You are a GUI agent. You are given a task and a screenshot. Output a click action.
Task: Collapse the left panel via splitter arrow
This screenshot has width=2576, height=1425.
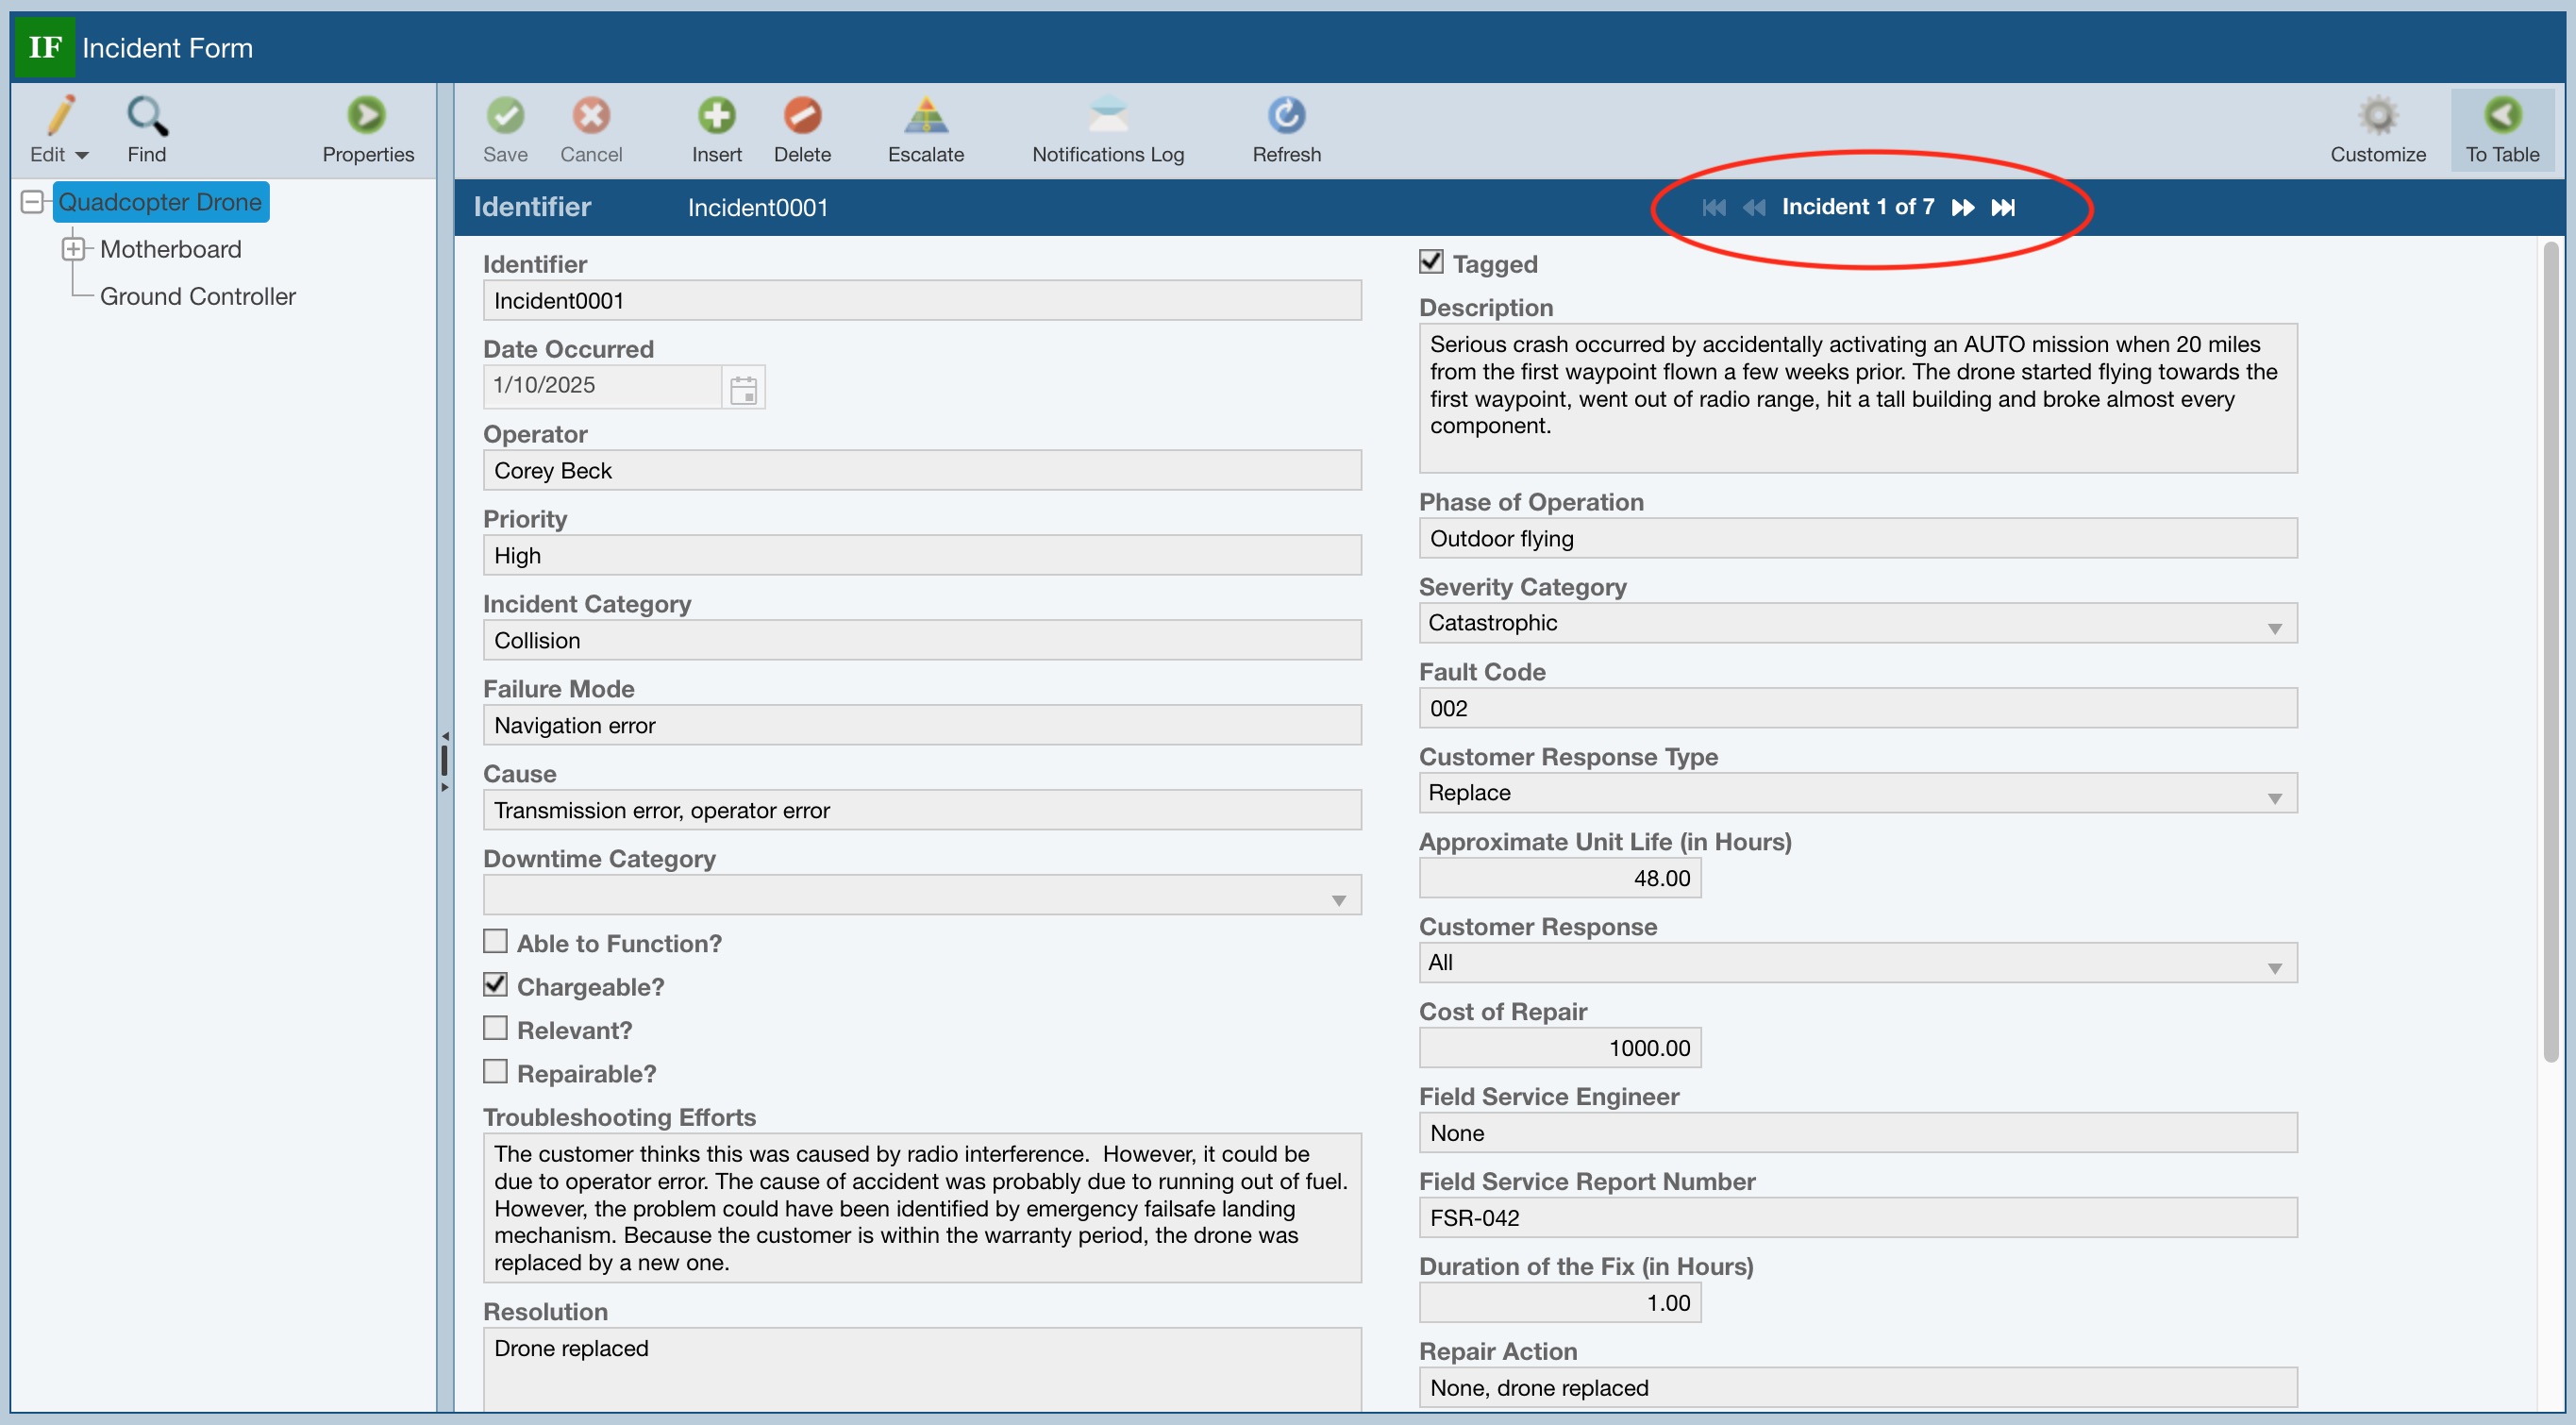(x=445, y=736)
